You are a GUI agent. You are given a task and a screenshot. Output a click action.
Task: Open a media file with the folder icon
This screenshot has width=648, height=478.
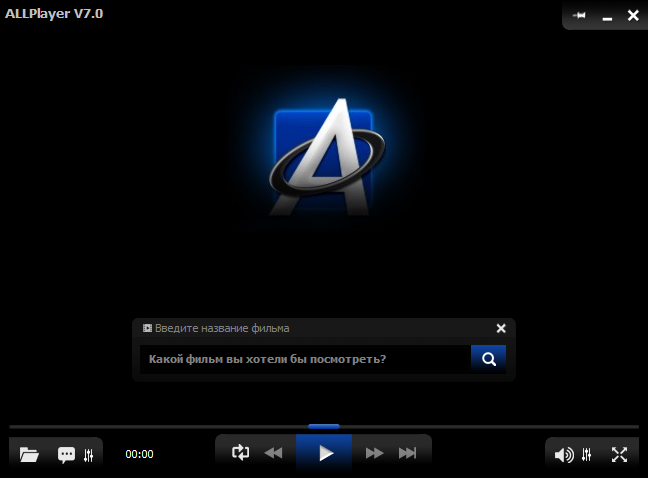29,454
